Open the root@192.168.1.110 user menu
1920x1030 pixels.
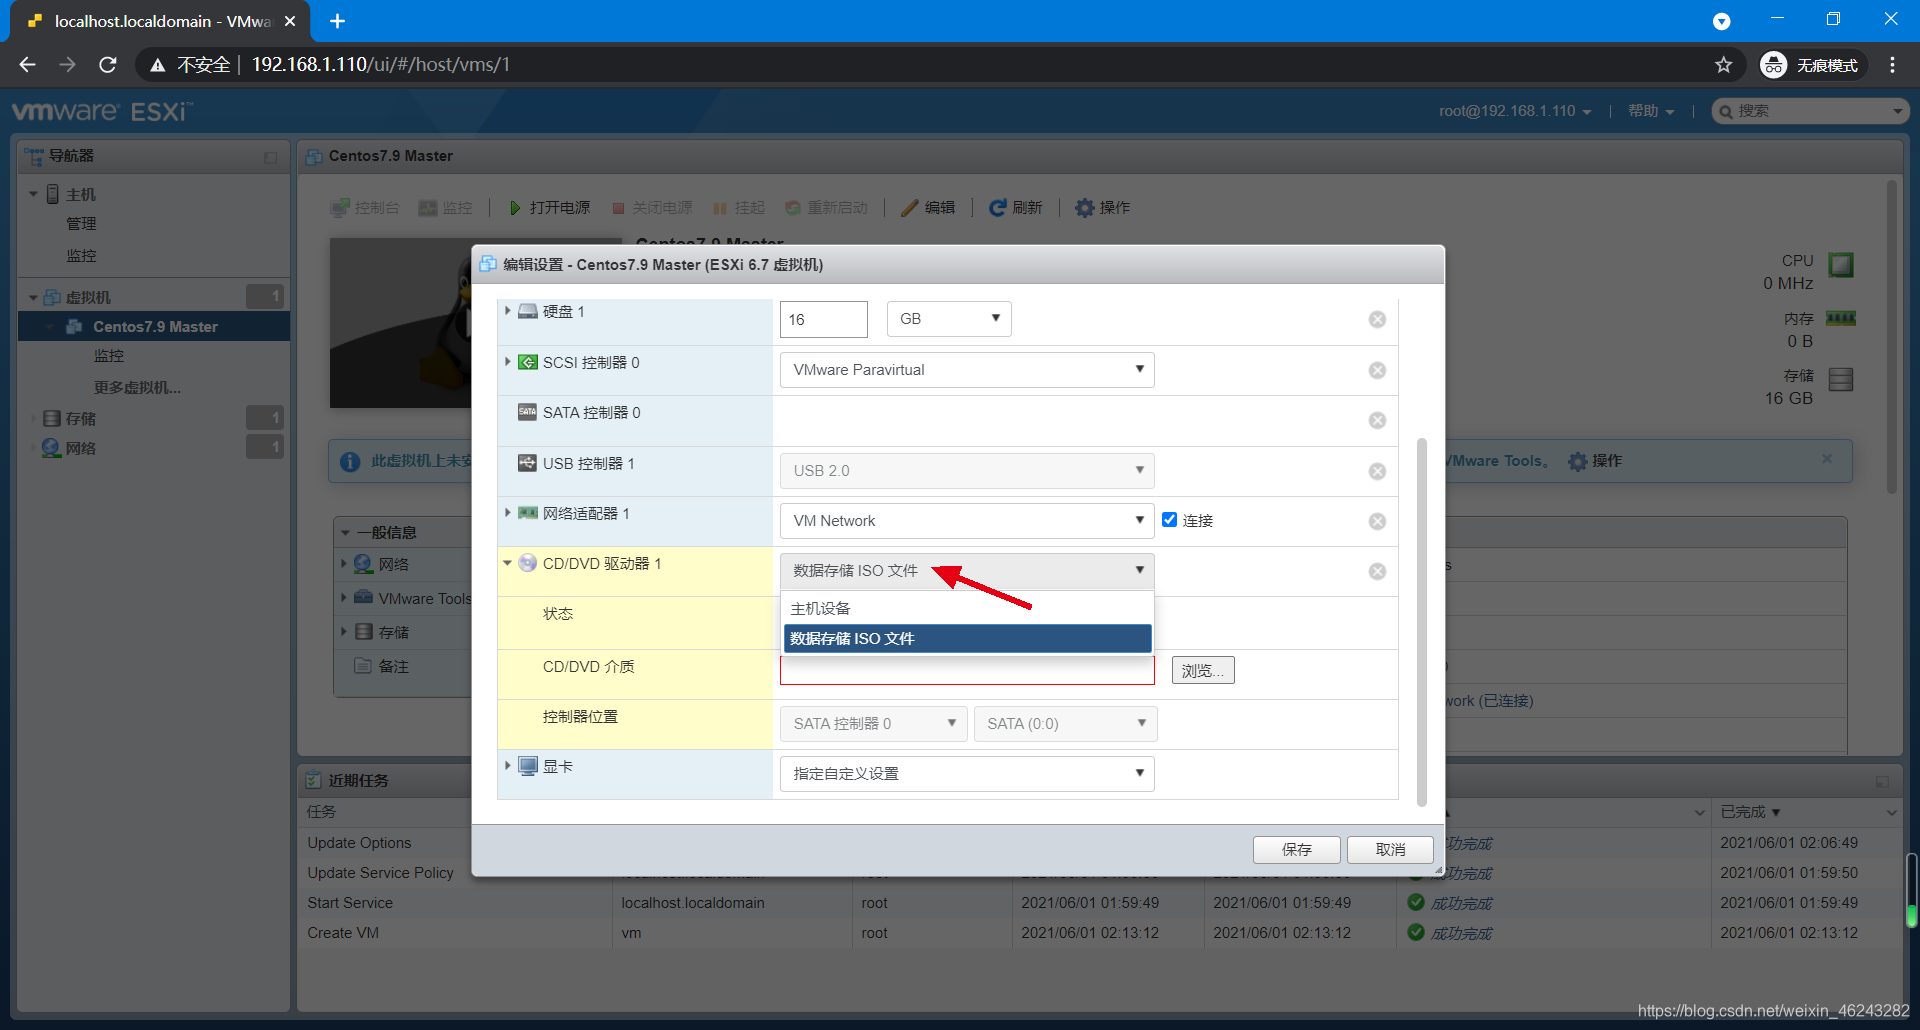point(1515,111)
